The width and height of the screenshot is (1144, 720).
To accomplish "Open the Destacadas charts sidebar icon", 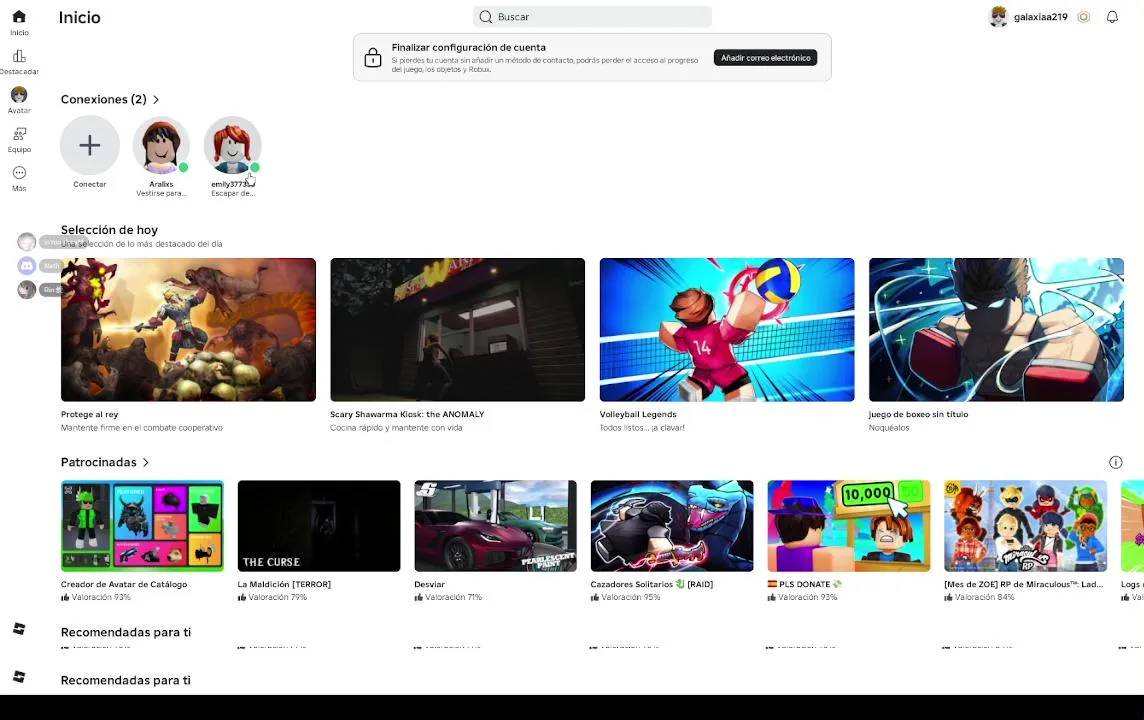I will (19, 56).
